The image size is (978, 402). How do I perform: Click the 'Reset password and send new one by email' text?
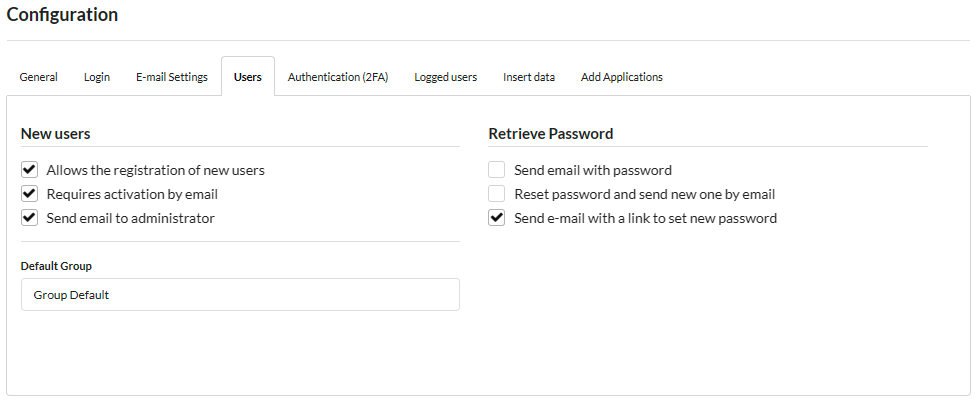tap(644, 194)
